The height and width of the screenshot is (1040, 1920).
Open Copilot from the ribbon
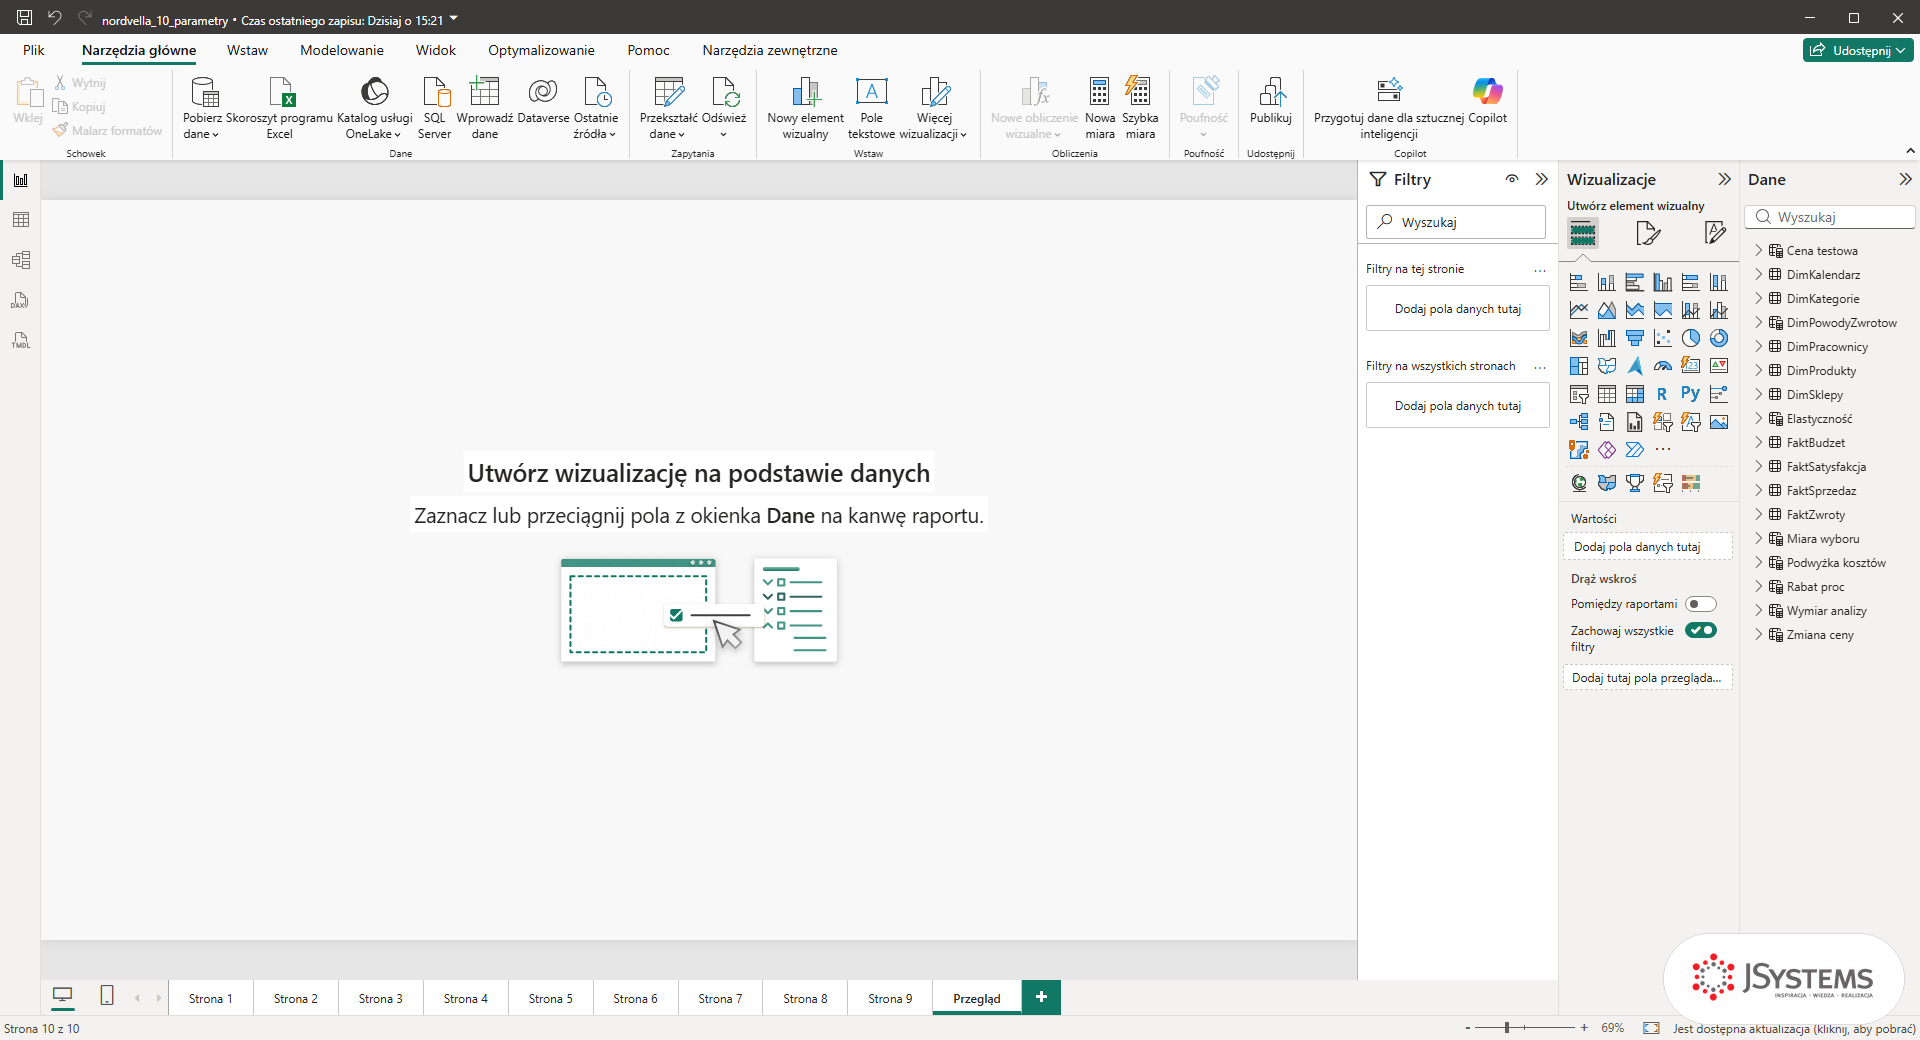tap(1487, 100)
